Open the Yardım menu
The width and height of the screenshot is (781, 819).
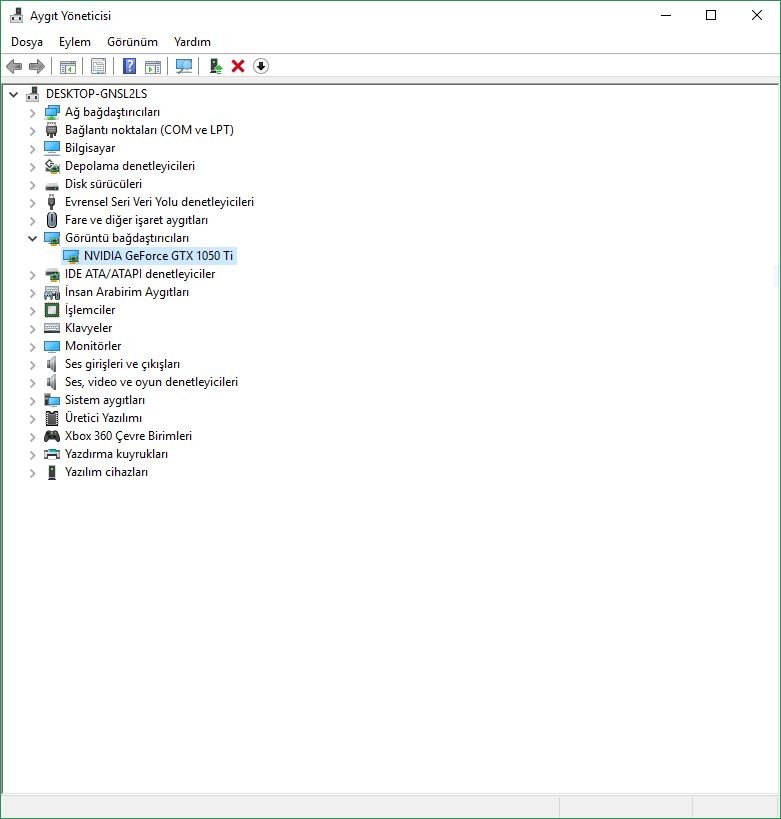pos(192,42)
